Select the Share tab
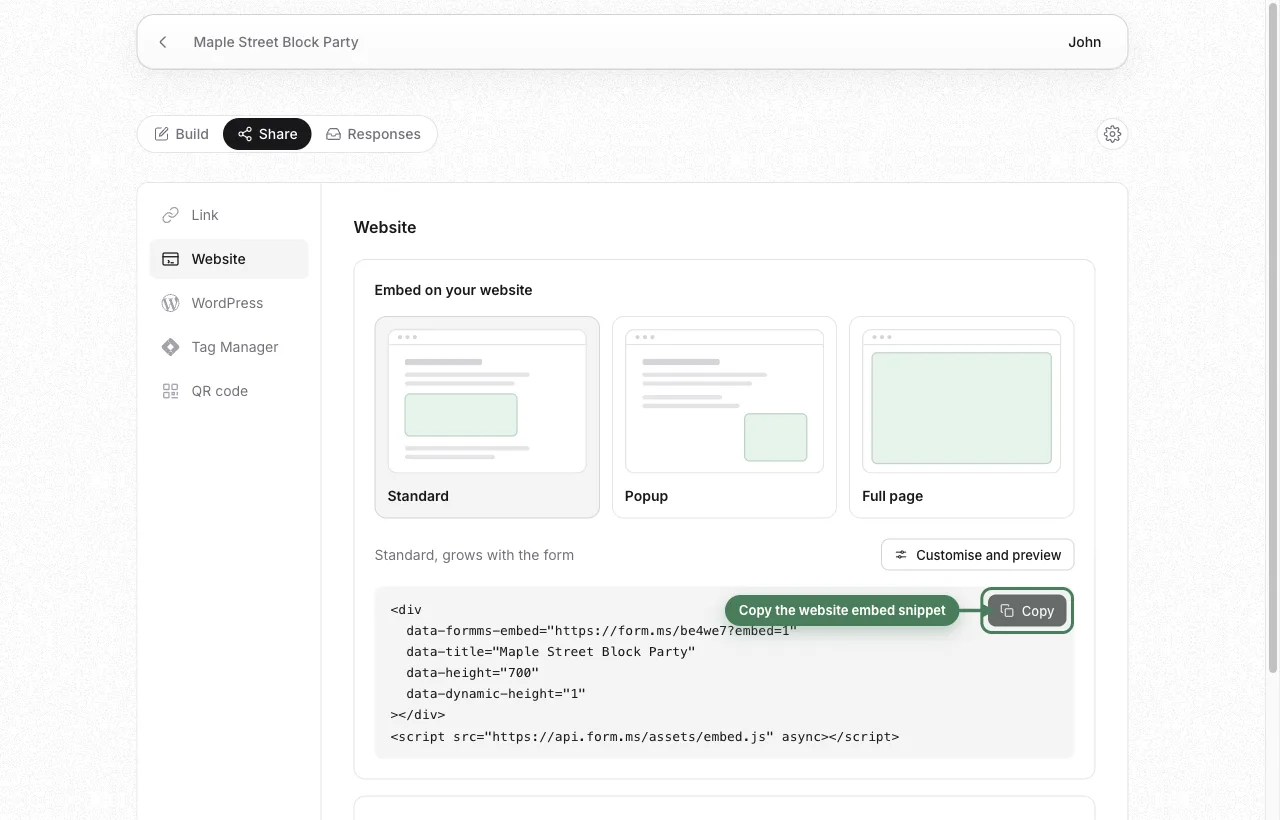Viewport: 1280px width, 820px height. coord(267,134)
